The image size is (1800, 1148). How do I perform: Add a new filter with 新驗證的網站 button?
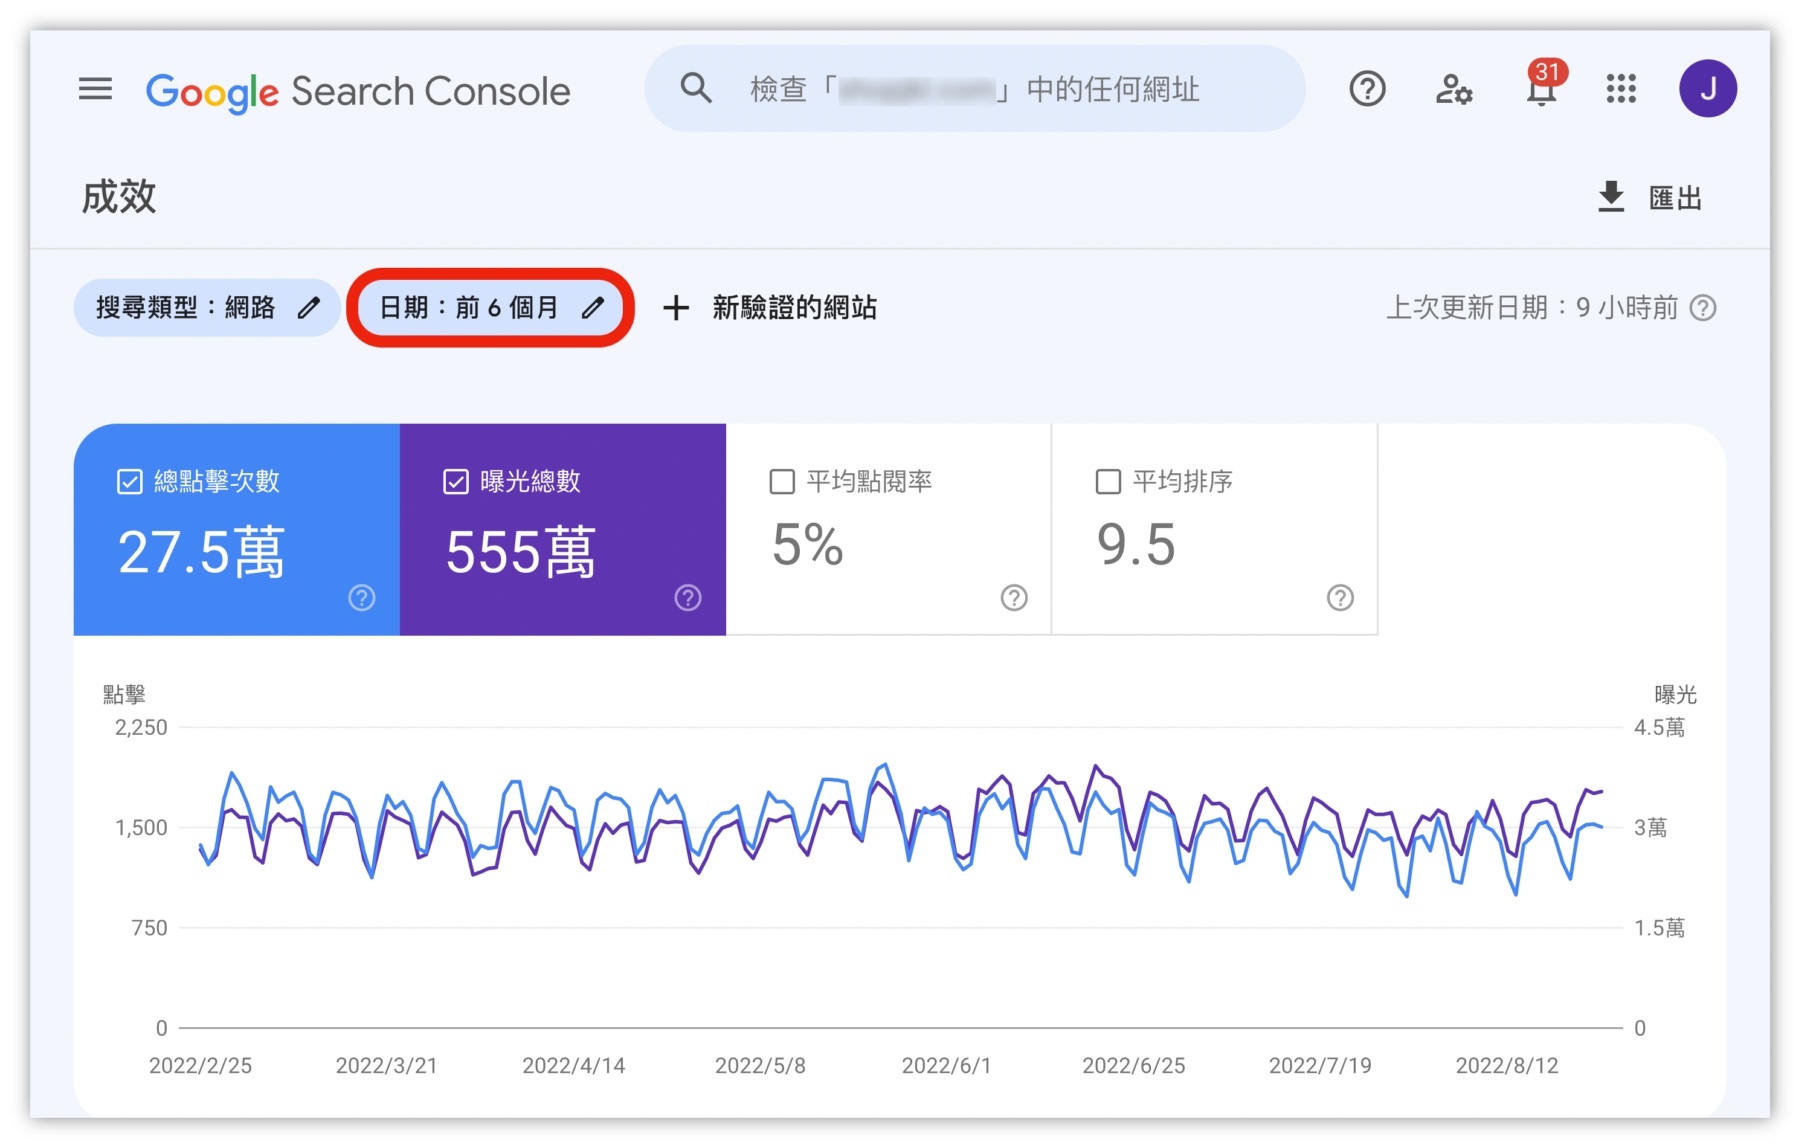point(771,308)
